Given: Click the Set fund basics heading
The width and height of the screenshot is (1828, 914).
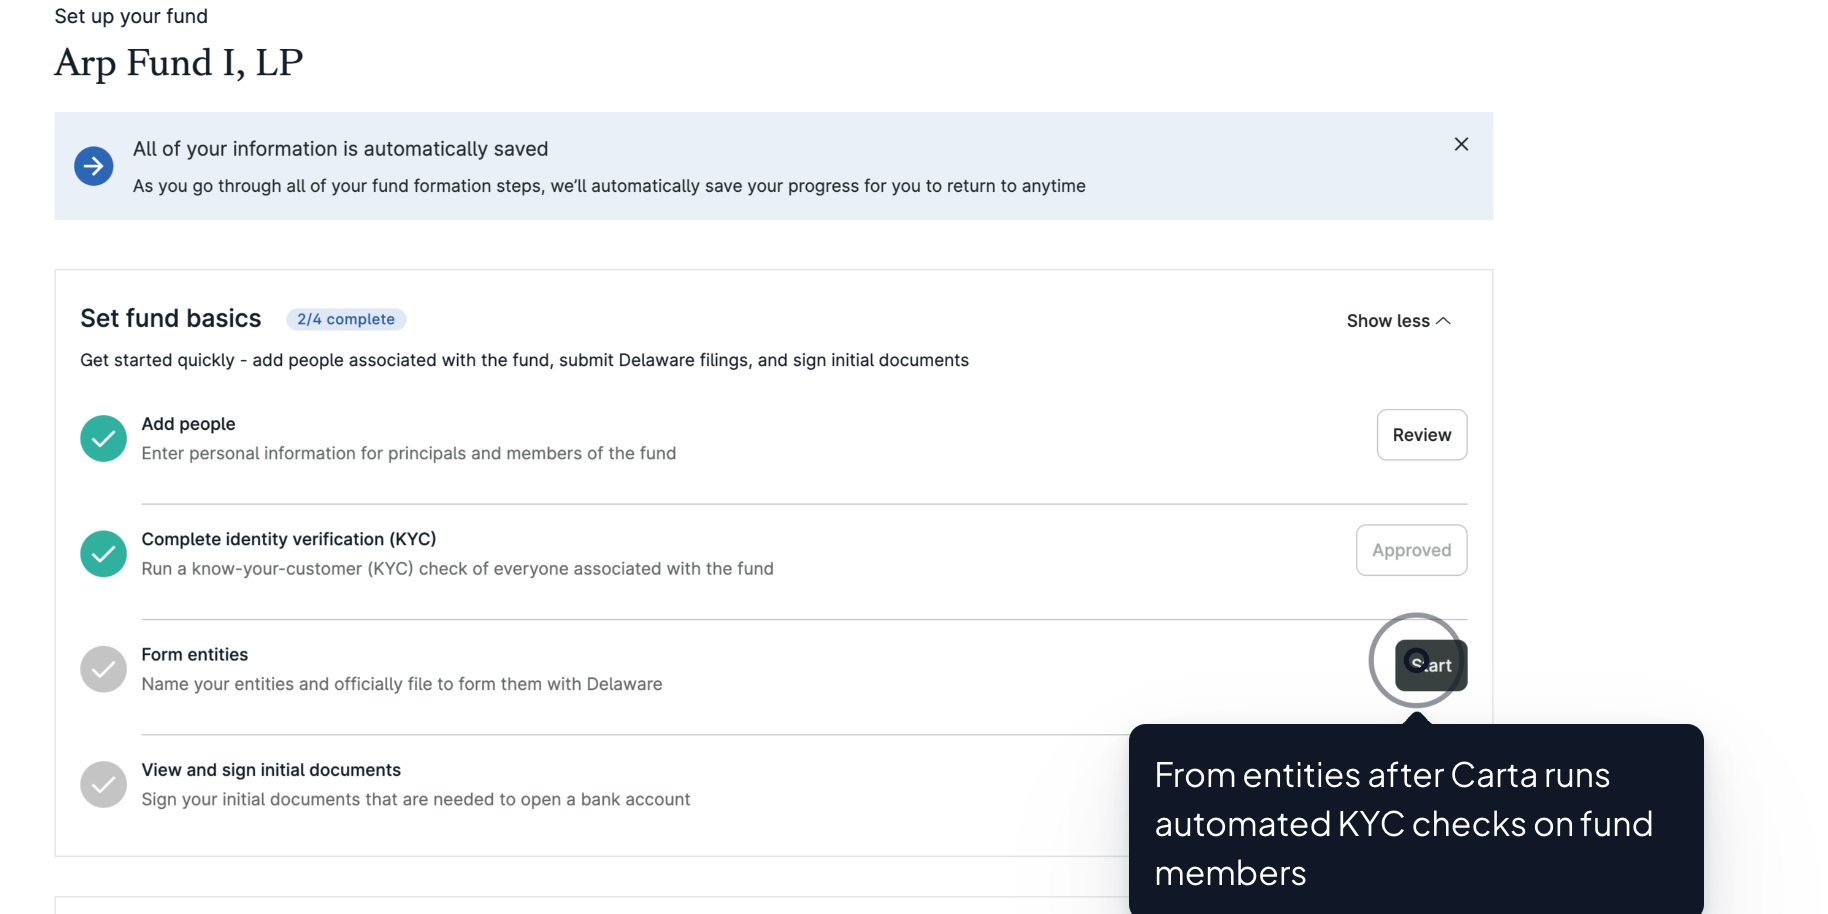Looking at the screenshot, I should (171, 319).
